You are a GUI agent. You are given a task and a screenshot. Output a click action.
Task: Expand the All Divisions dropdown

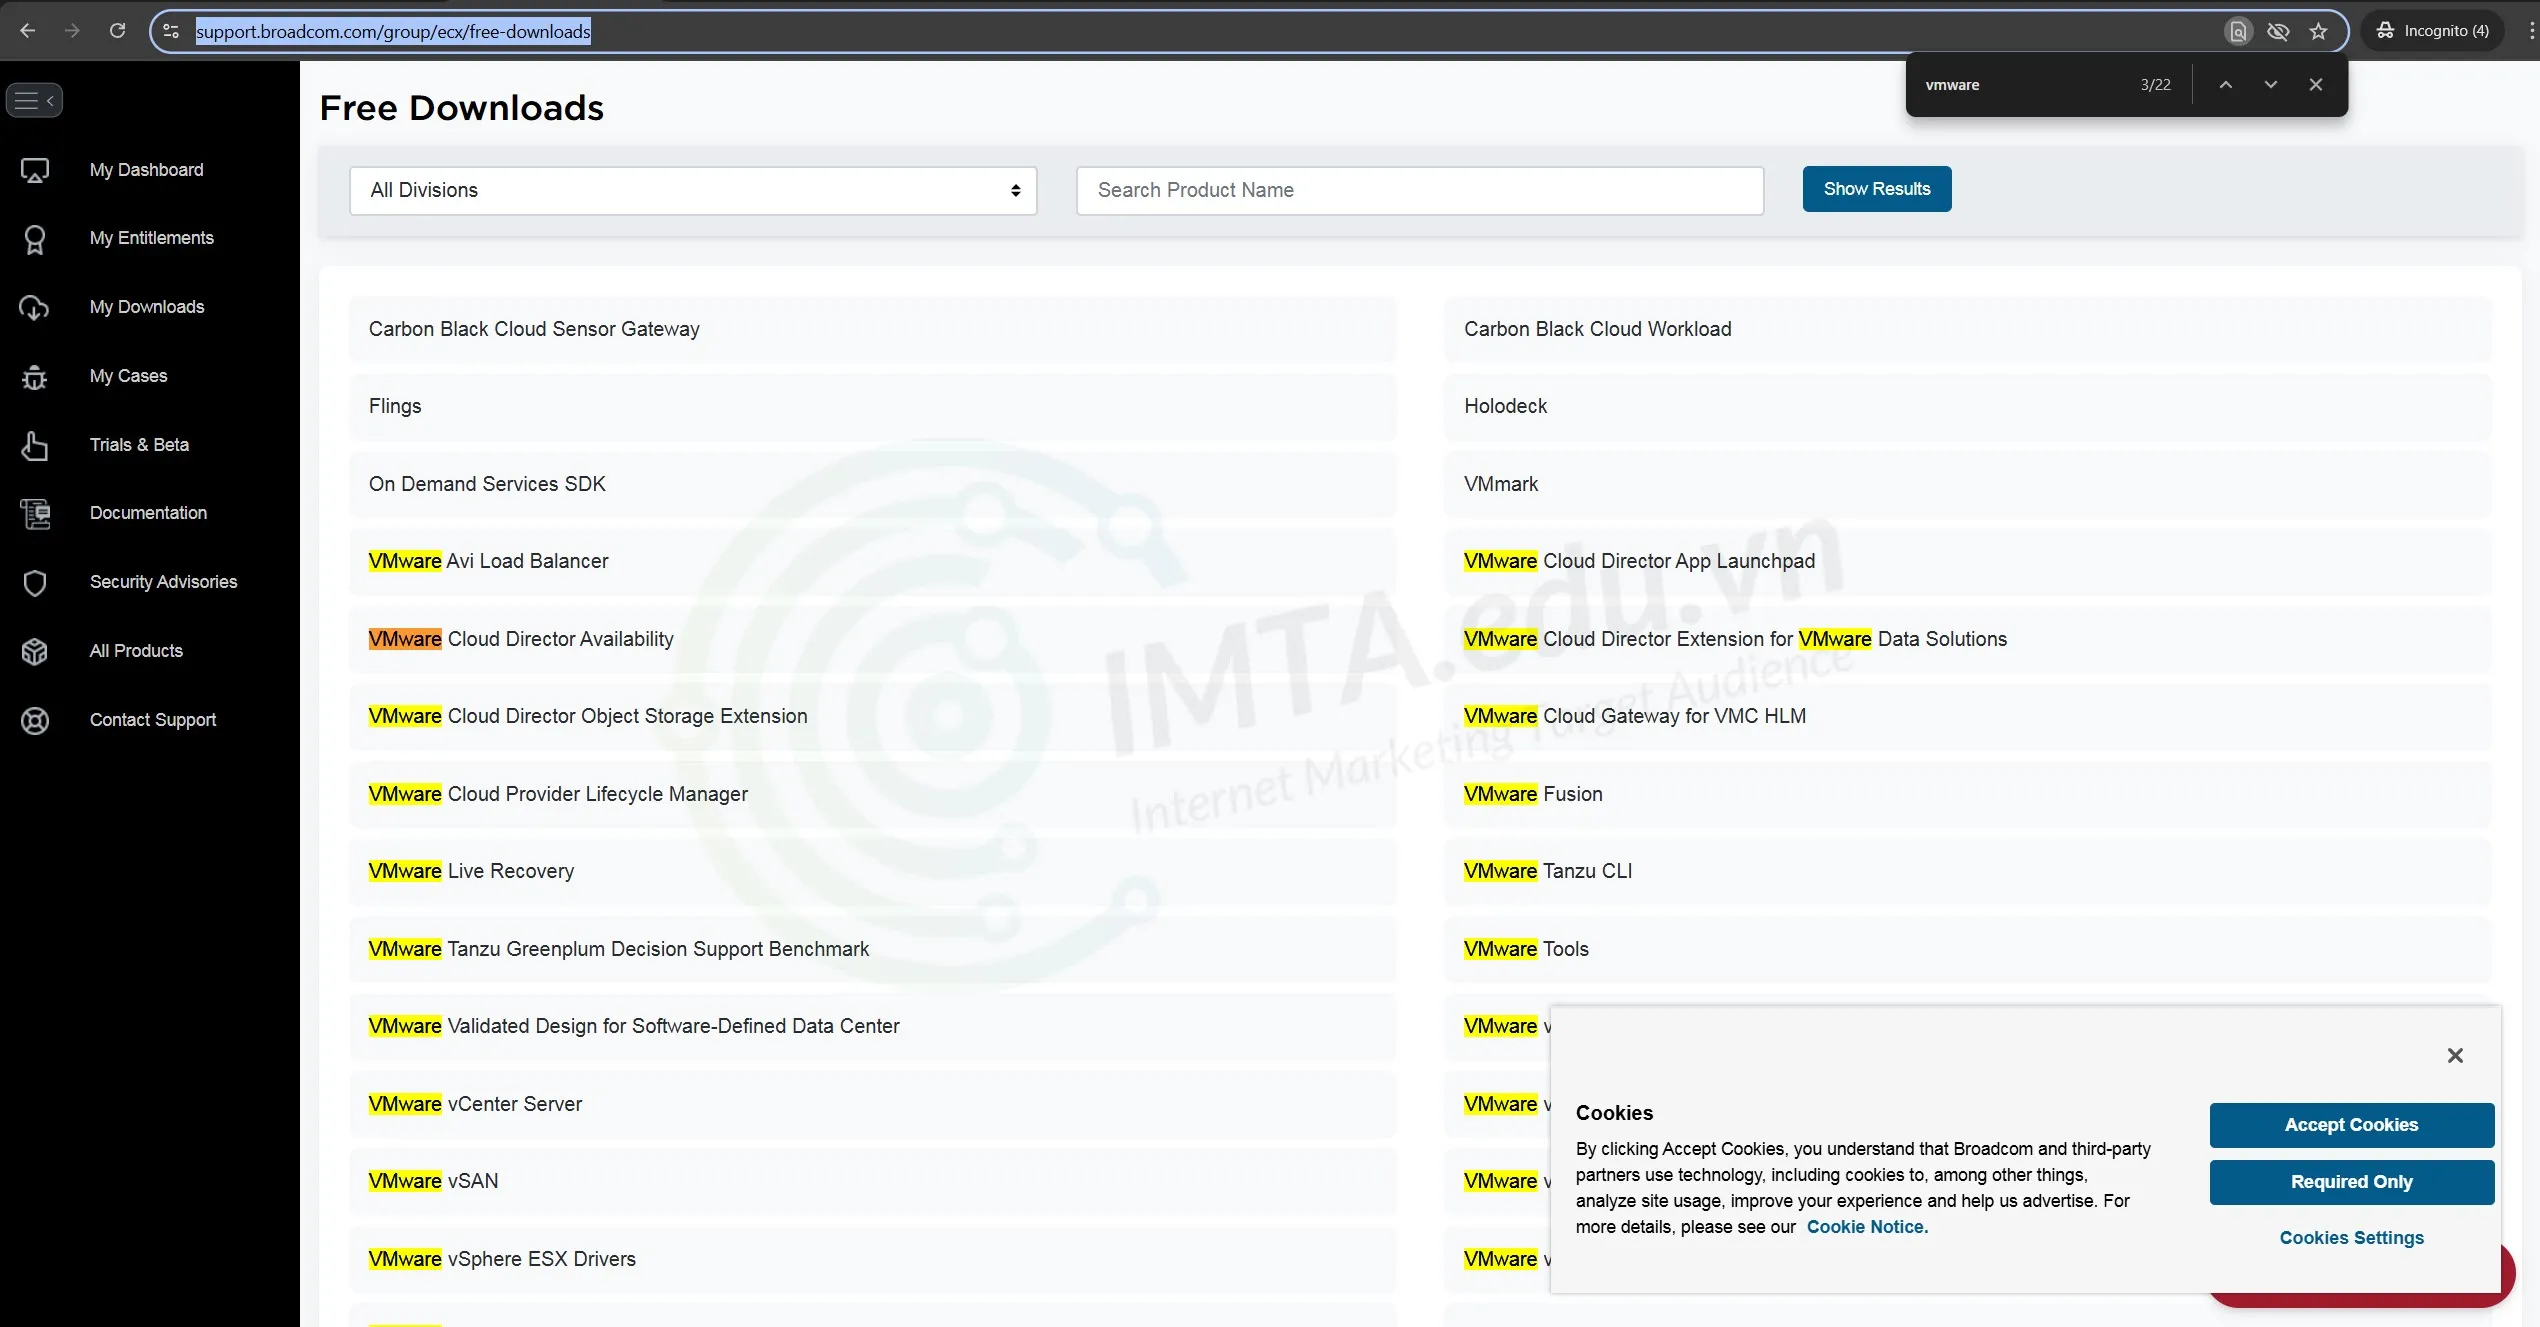(x=692, y=190)
